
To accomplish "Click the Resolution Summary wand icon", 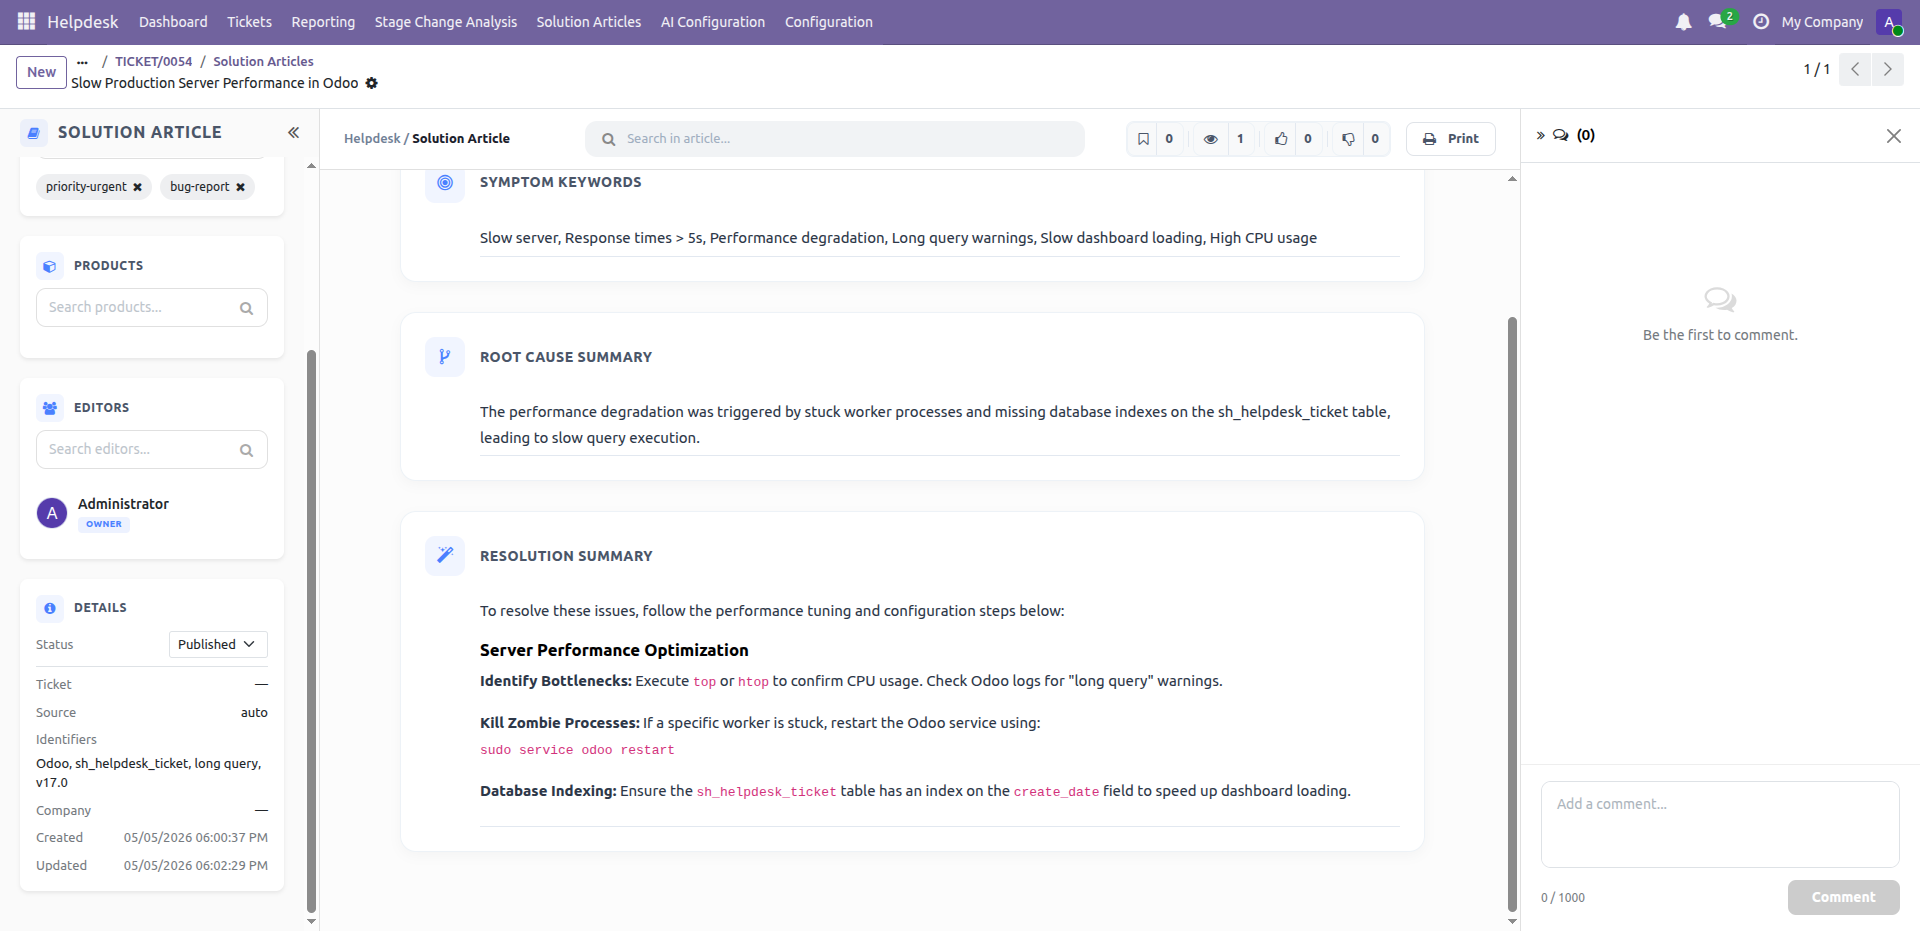I will click(445, 556).
